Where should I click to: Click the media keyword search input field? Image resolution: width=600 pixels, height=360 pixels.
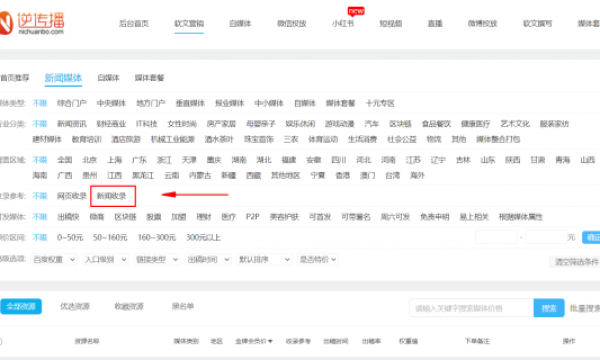471,308
